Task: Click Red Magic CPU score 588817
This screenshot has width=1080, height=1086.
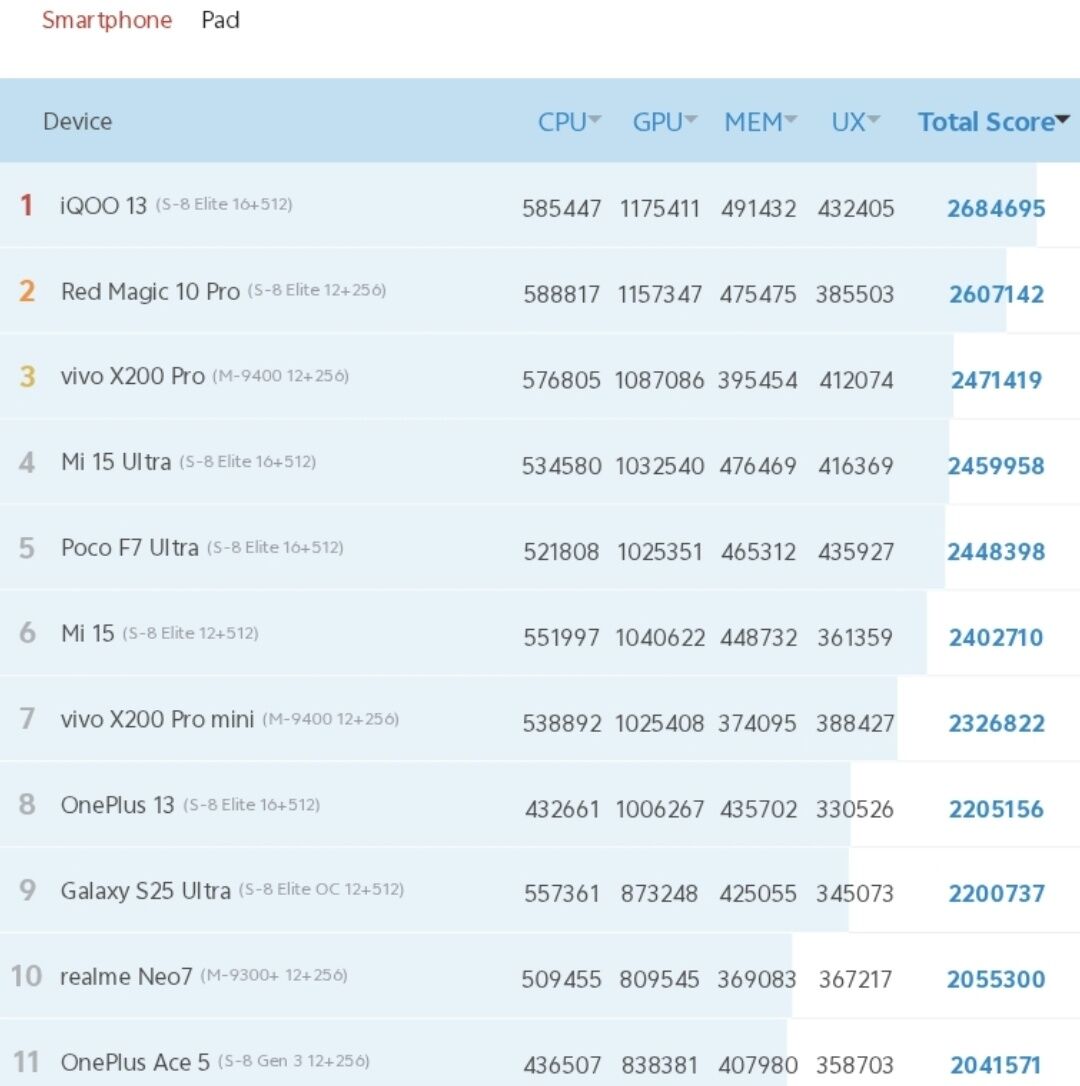Action: coord(561,294)
